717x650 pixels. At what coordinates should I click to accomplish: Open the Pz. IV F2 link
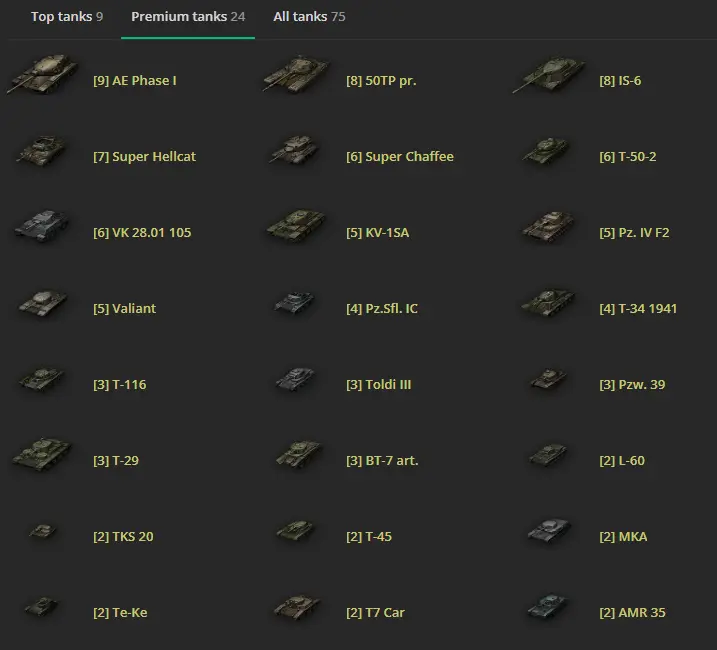pos(634,233)
